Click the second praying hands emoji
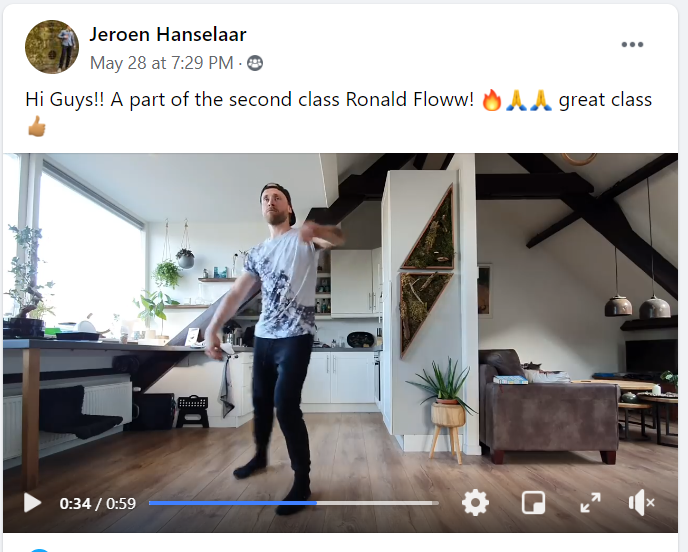The width and height of the screenshot is (688, 552). pyautogui.click(x=541, y=100)
